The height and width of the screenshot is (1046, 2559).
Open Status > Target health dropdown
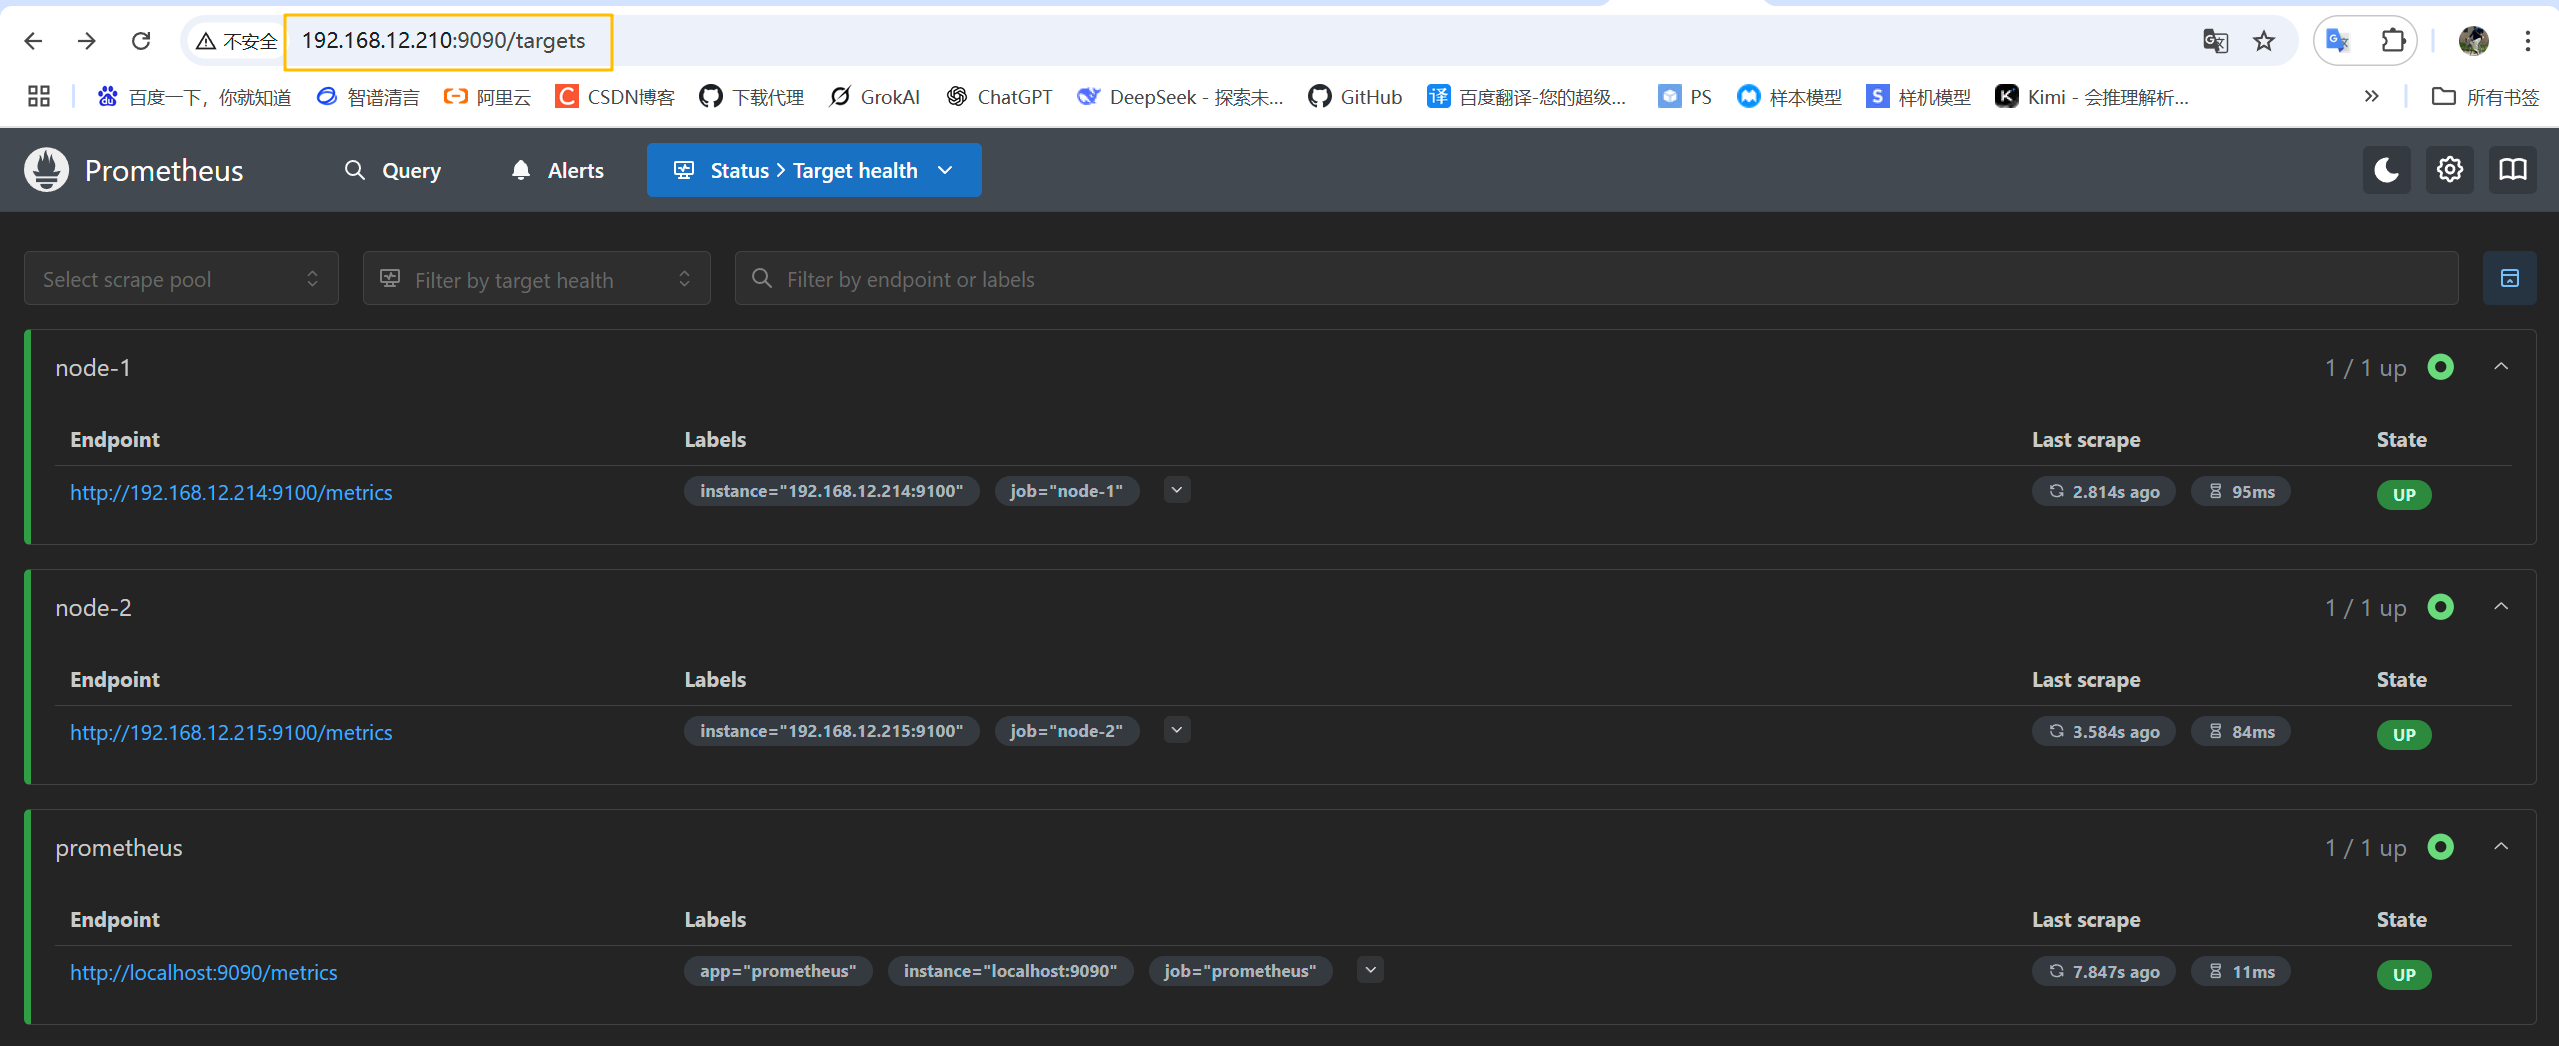pos(814,170)
